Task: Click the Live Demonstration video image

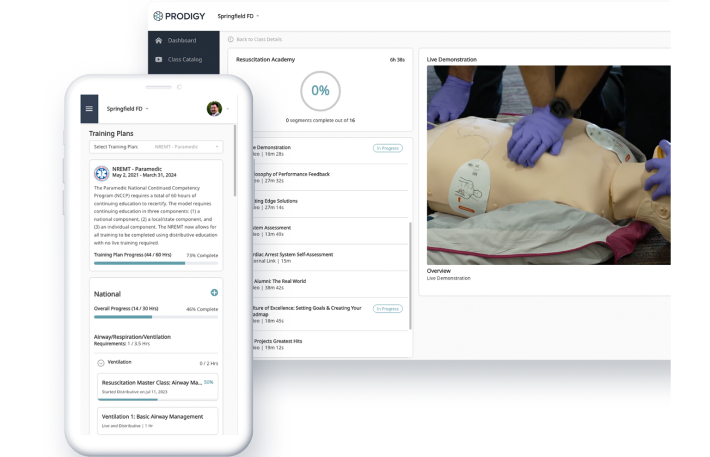Action: tap(548, 165)
